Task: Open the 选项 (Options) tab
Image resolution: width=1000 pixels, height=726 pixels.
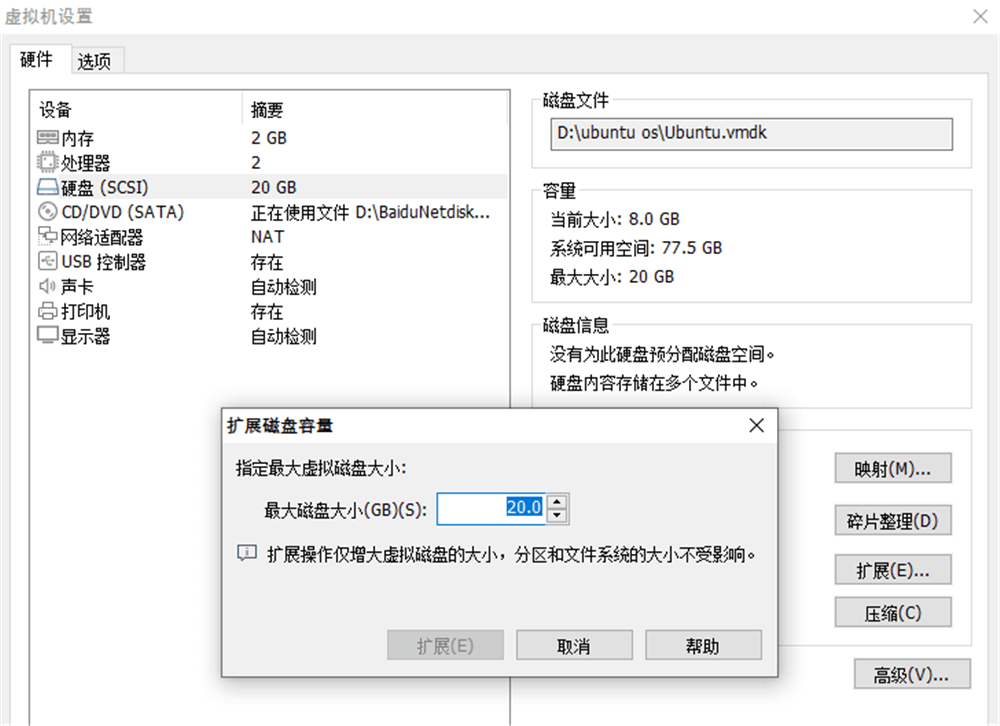Action: pos(95,61)
